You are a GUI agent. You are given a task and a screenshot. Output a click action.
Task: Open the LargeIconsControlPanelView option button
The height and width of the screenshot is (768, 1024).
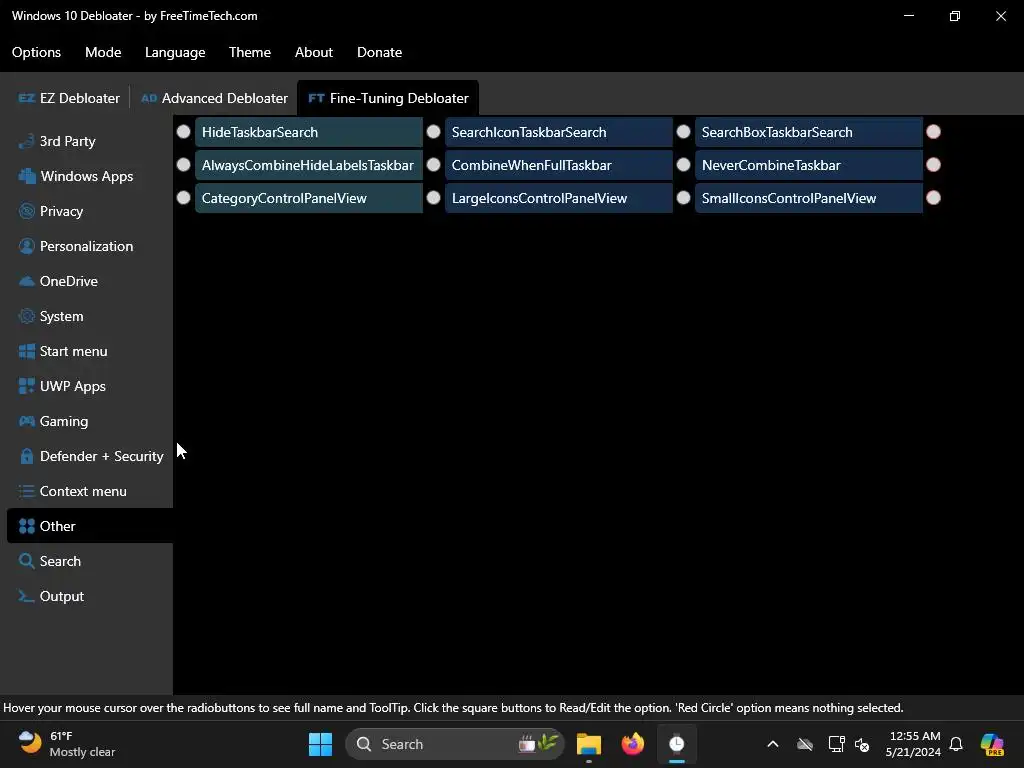click(x=559, y=198)
